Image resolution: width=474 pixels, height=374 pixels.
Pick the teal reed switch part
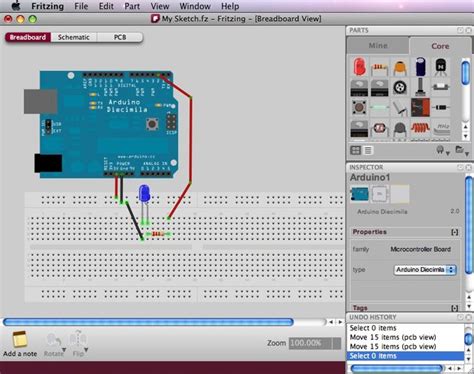pos(379,107)
